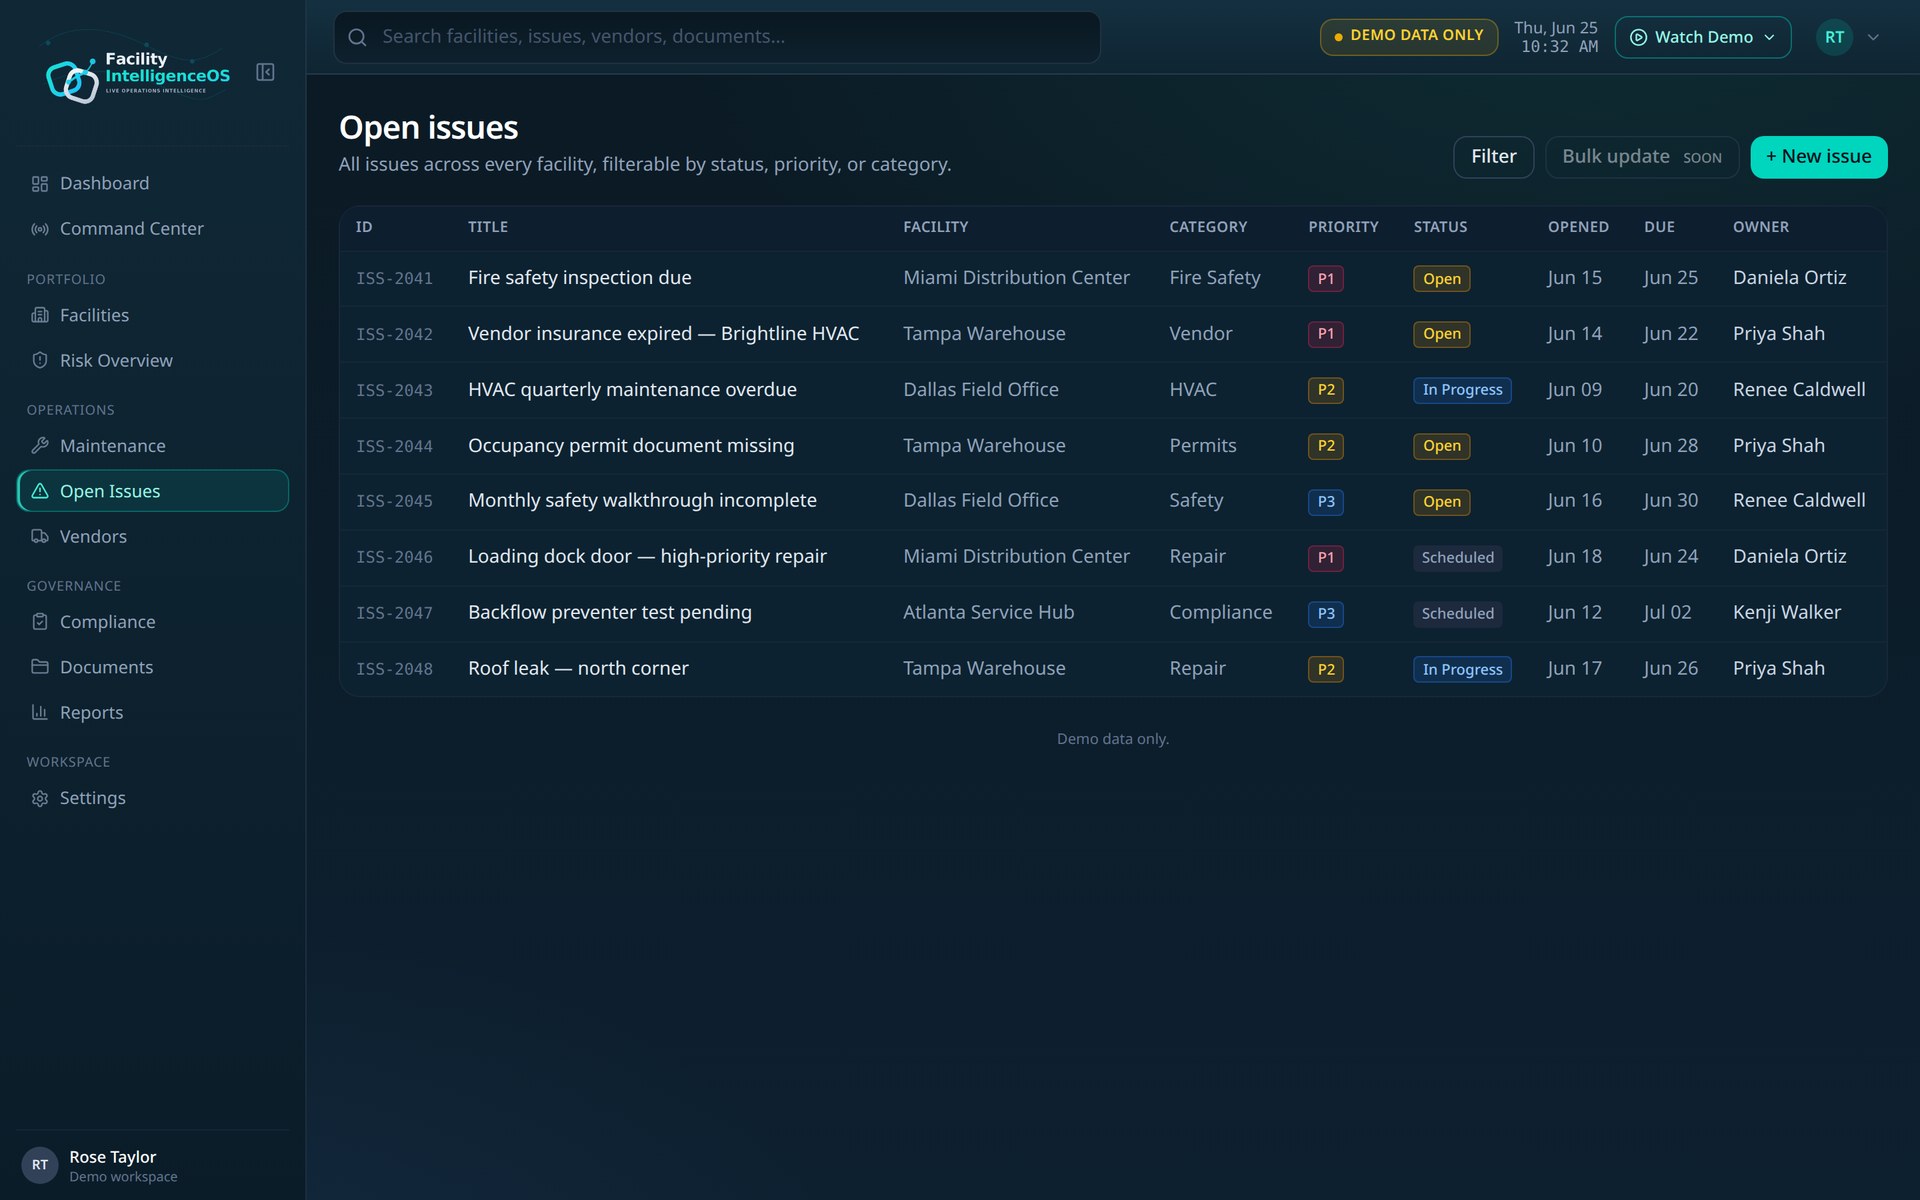1920x1200 pixels.
Task: Click the P2 badge on ISS-2044
Action: pyautogui.click(x=1325, y=446)
